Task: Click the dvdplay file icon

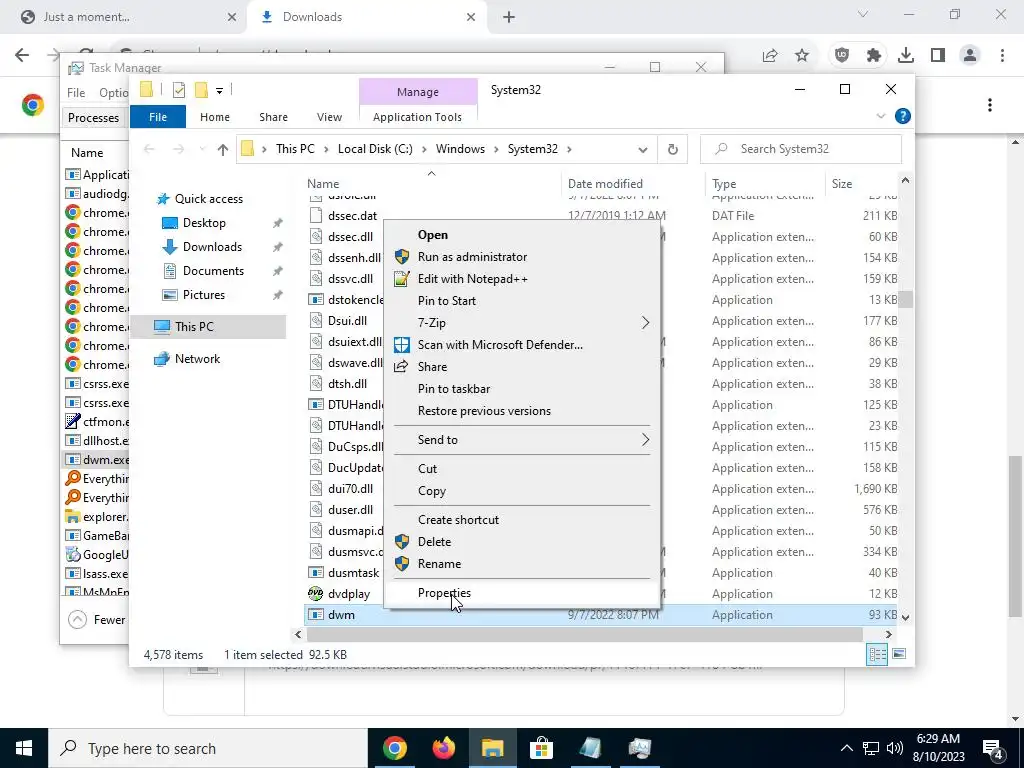Action: [x=315, y=594]
